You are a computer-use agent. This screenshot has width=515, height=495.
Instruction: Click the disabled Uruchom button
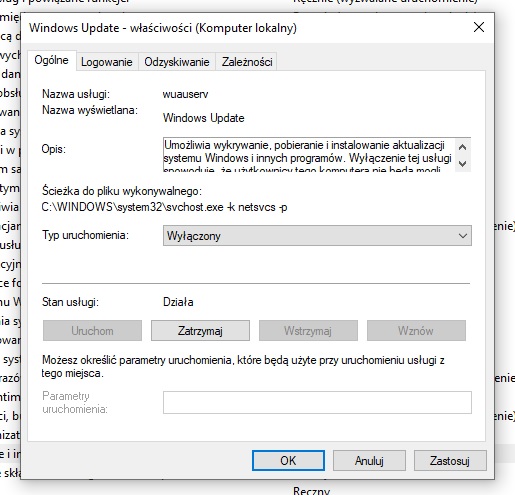tap(92, 331)
